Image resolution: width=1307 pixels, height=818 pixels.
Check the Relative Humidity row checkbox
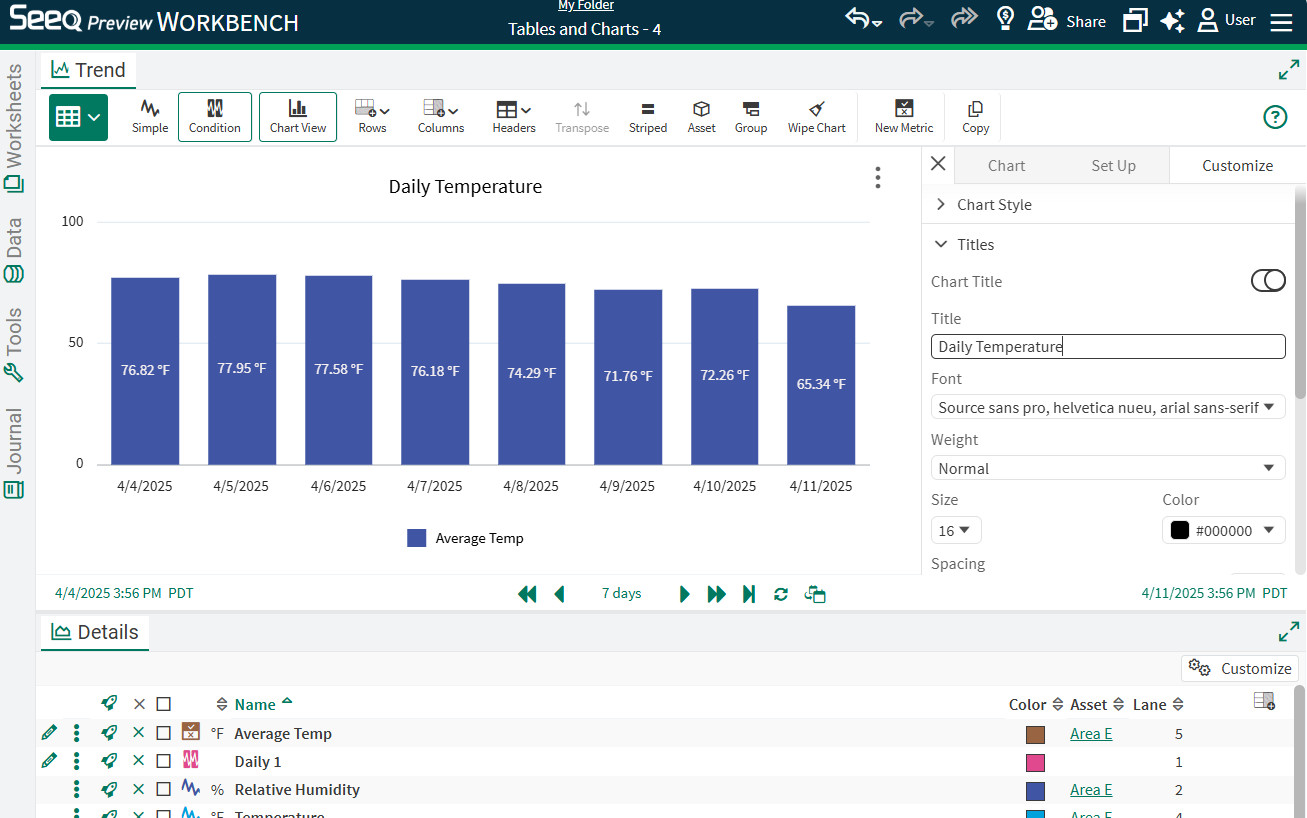pos(163,789)
